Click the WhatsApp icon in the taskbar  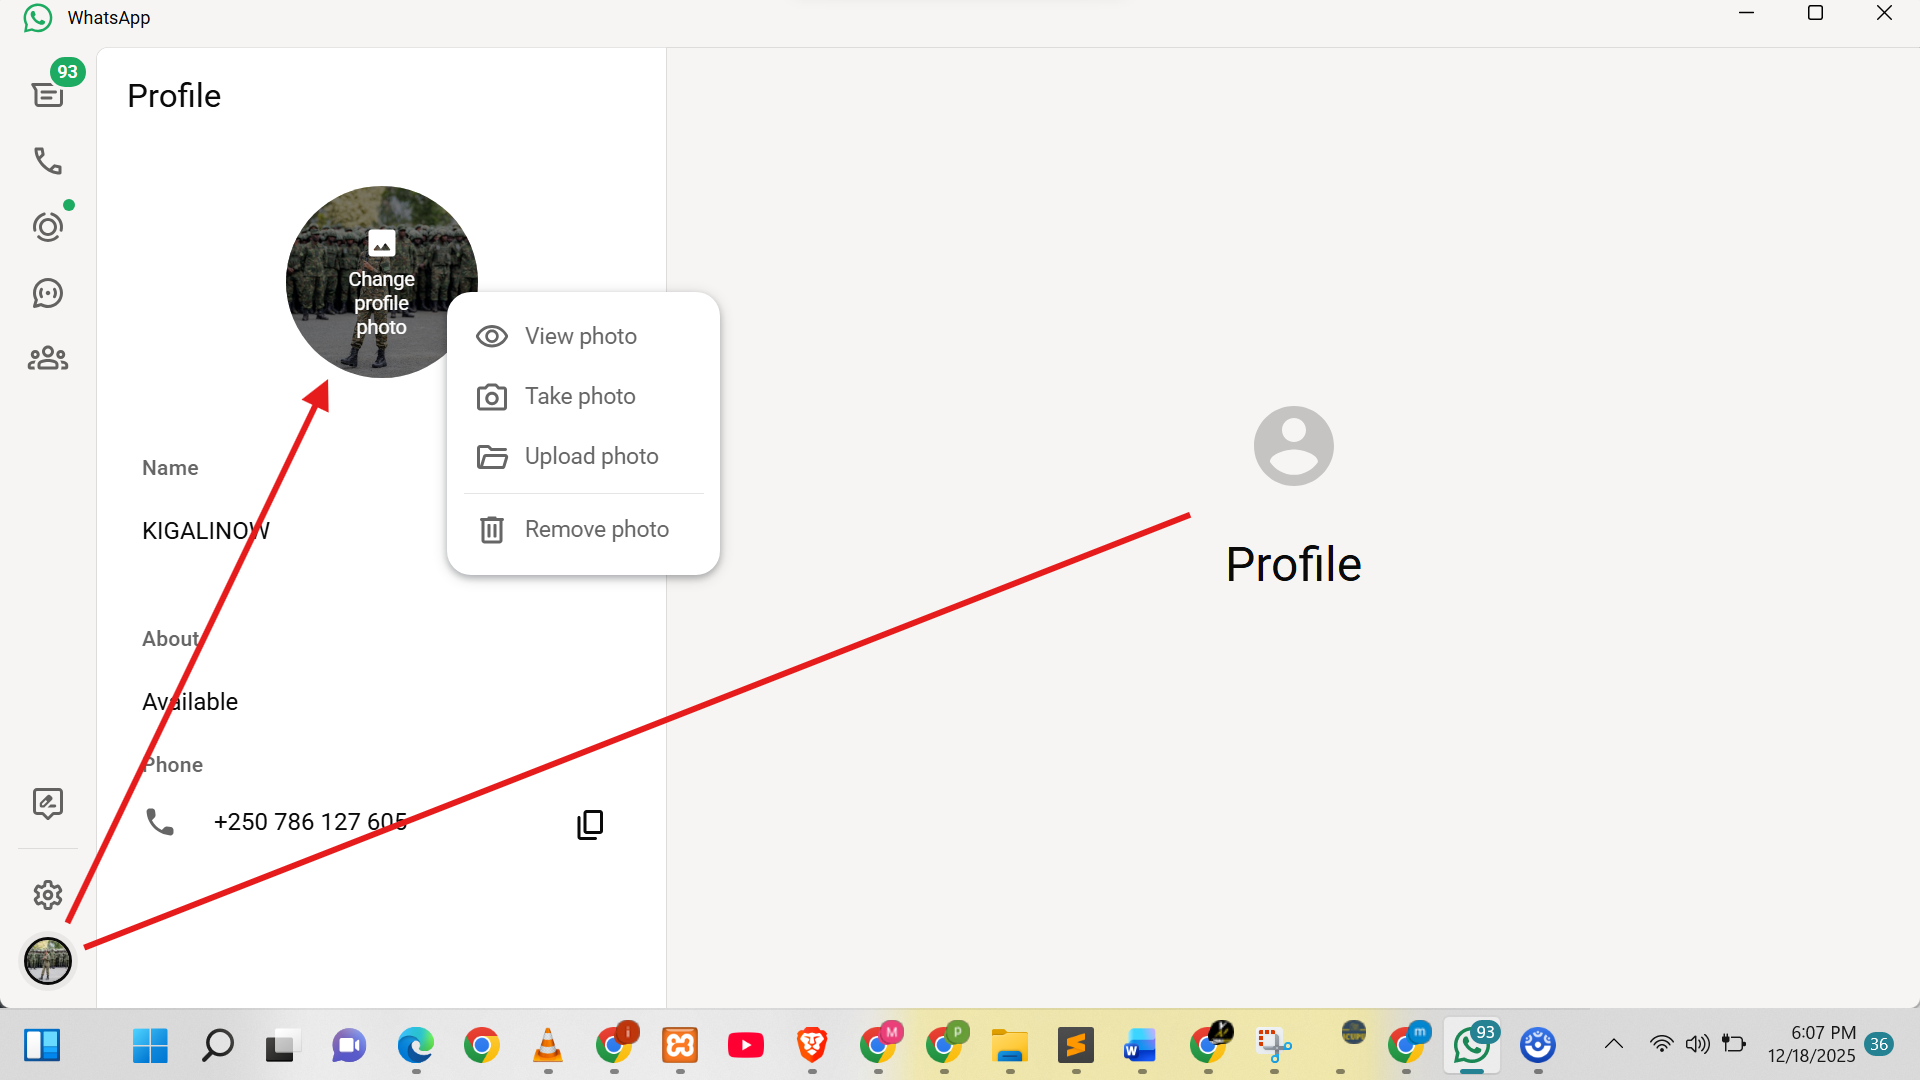[x=1473, y=1046]
